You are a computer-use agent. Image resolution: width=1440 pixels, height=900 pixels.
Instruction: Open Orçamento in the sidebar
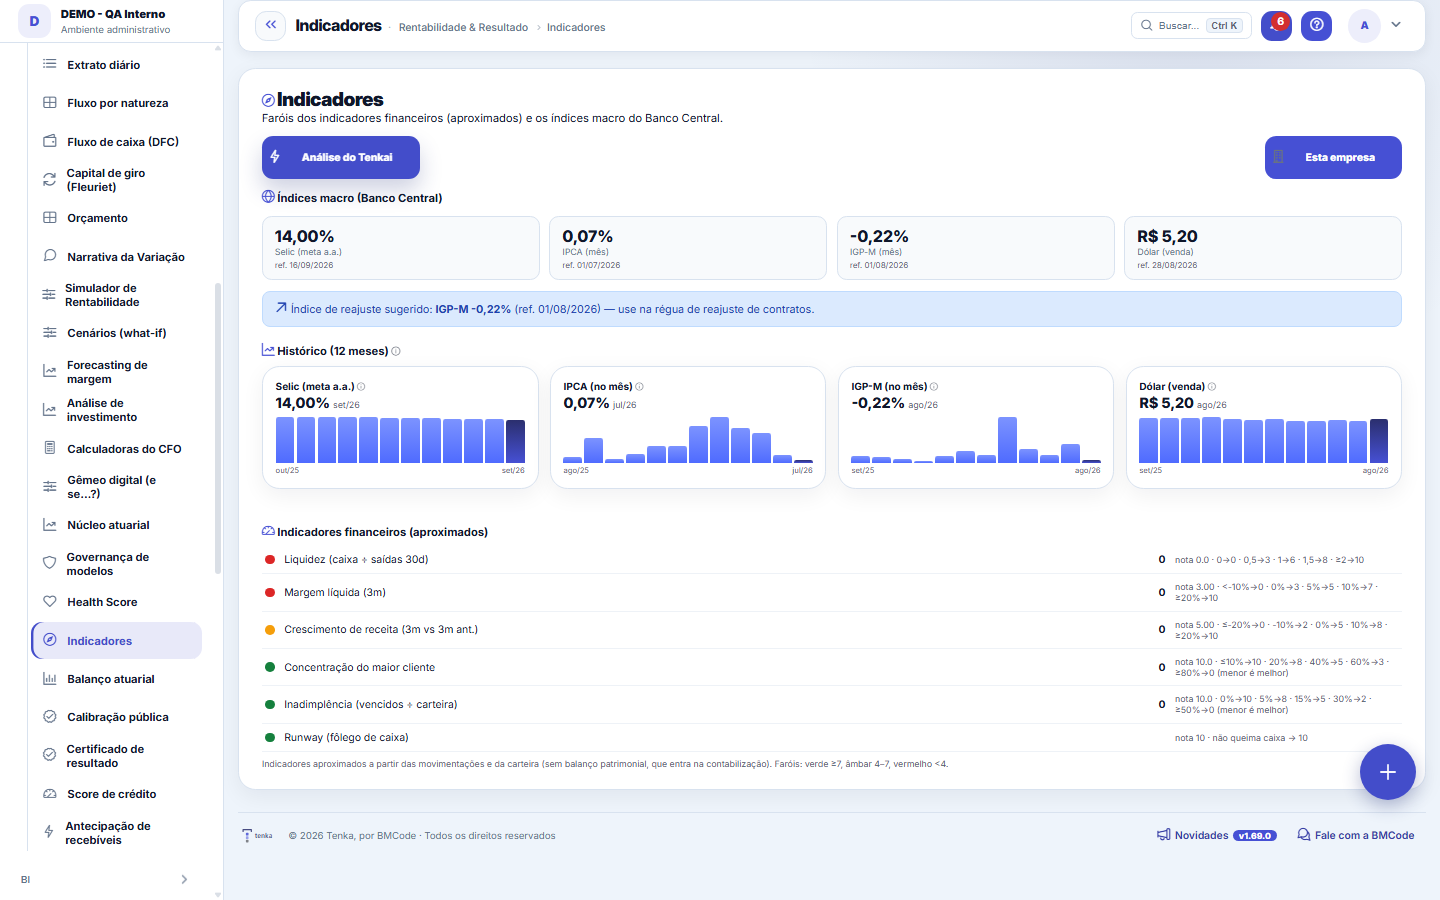(x=116, y=218)
